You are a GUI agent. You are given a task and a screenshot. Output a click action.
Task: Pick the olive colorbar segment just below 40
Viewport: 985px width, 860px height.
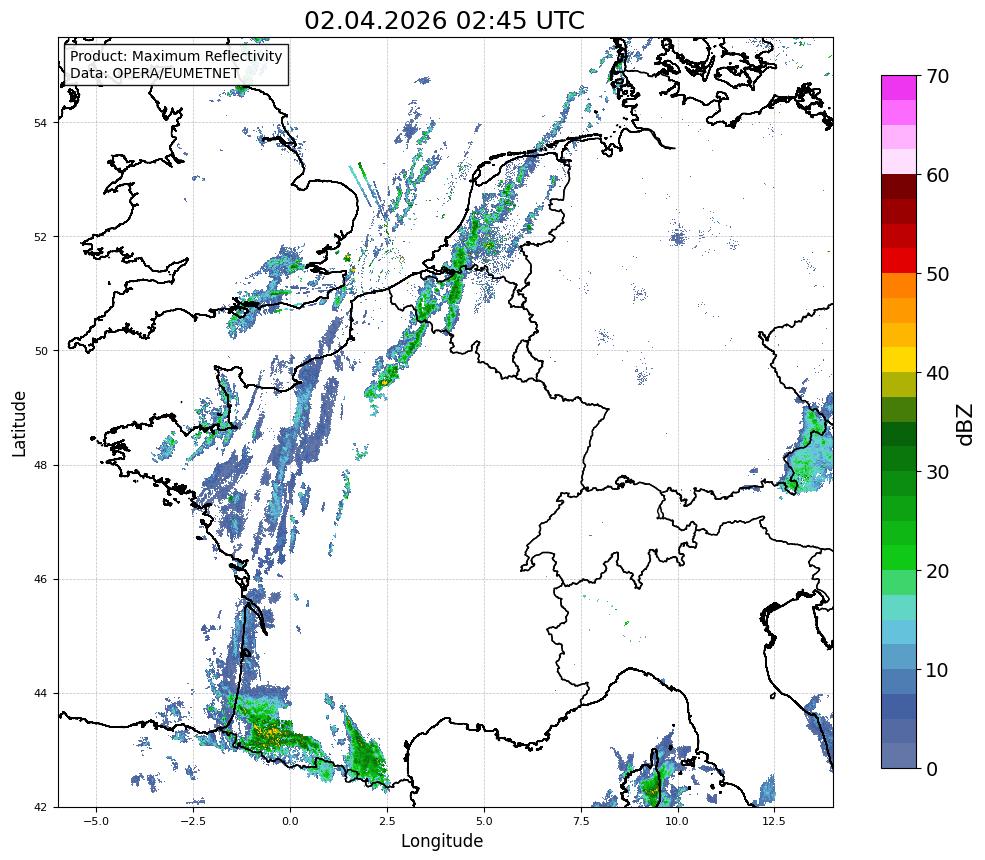click(x=899, y=384)
